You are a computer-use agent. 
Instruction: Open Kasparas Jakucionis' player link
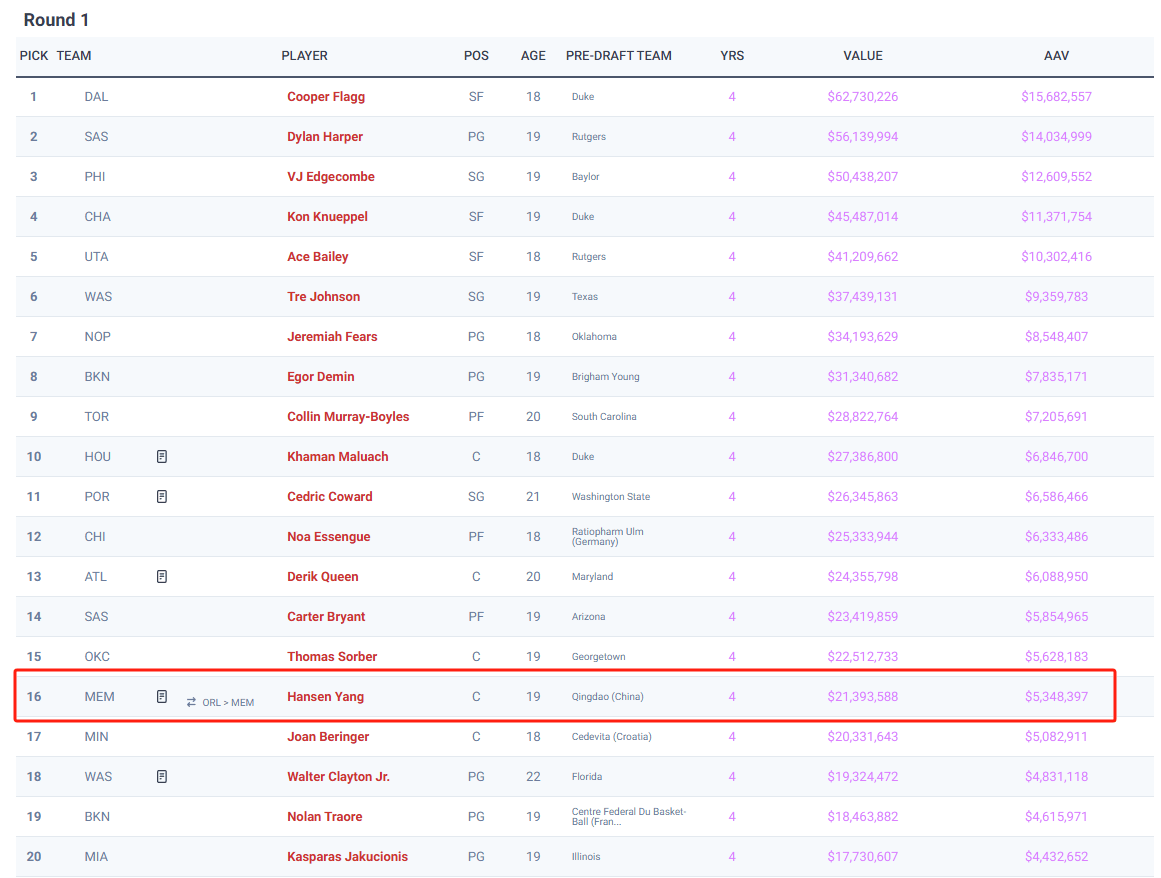point(347,857)
